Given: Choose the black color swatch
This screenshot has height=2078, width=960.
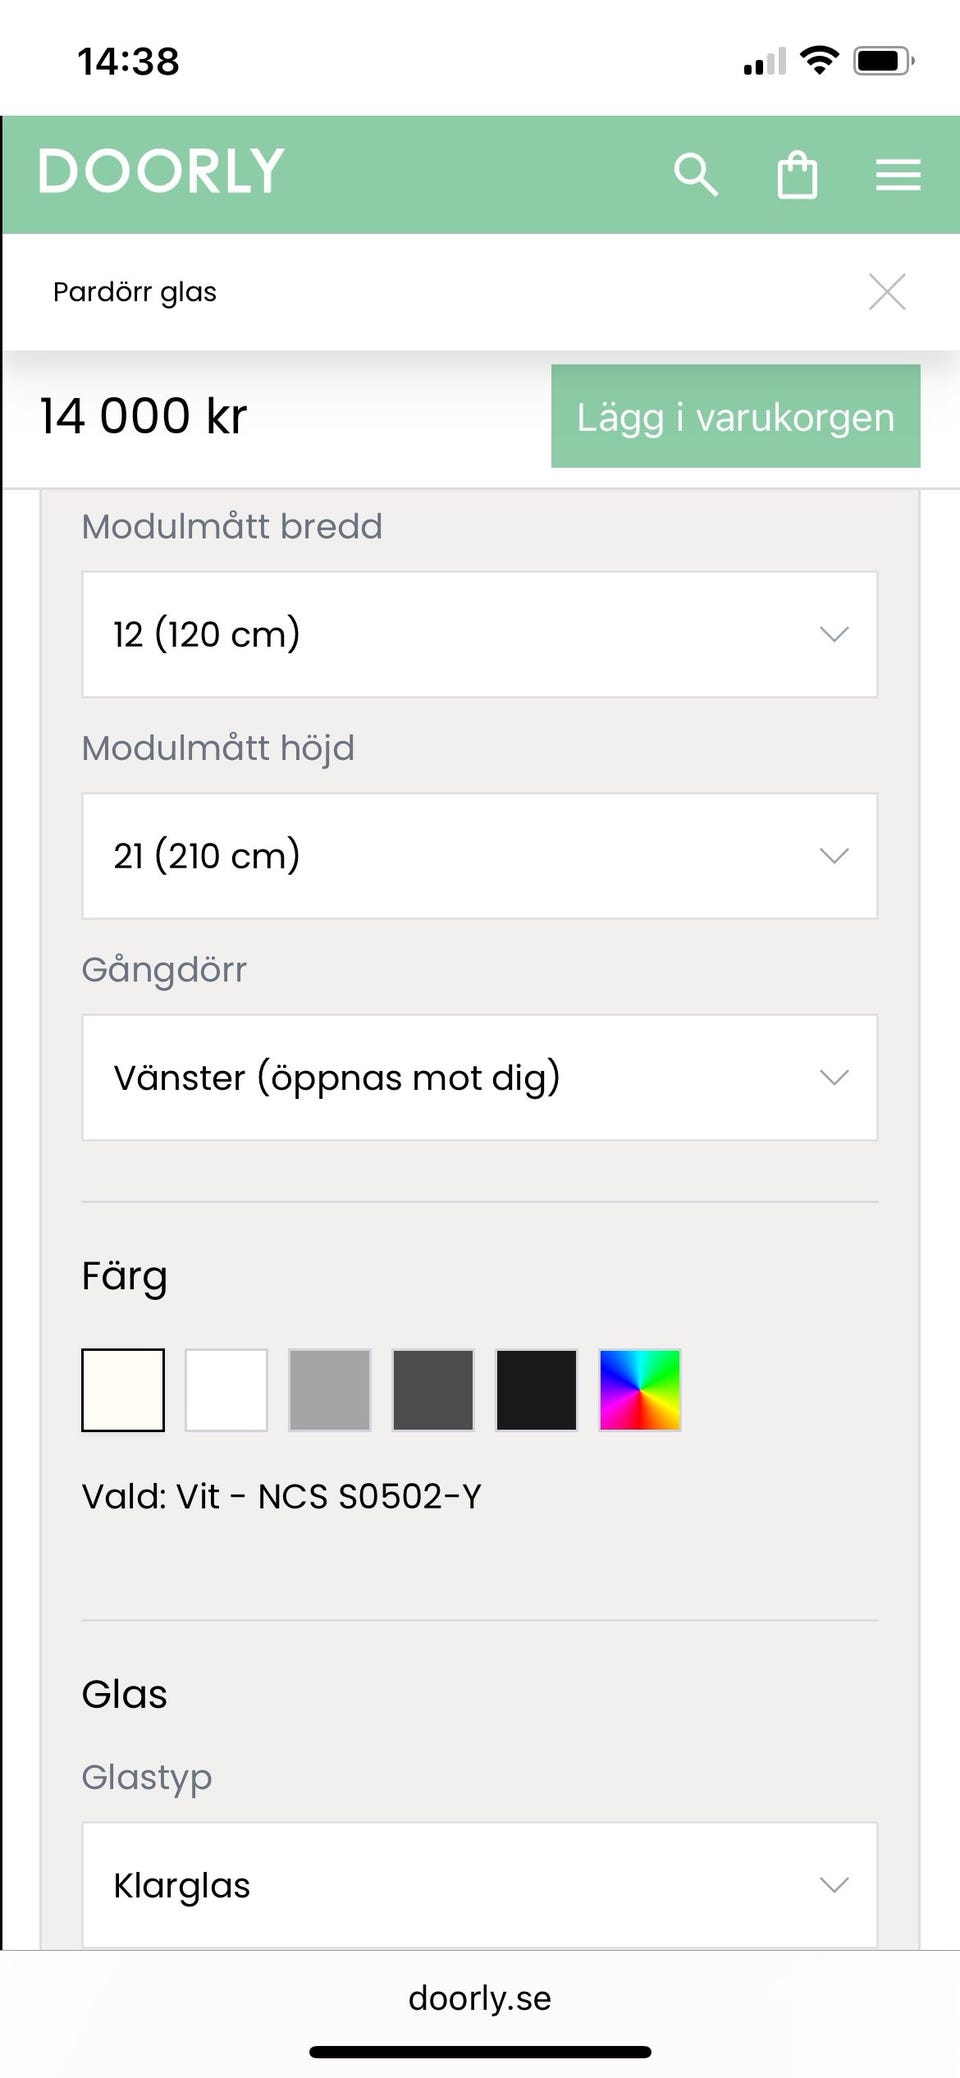Looking at the screenshot, I should pos(536,1390).
